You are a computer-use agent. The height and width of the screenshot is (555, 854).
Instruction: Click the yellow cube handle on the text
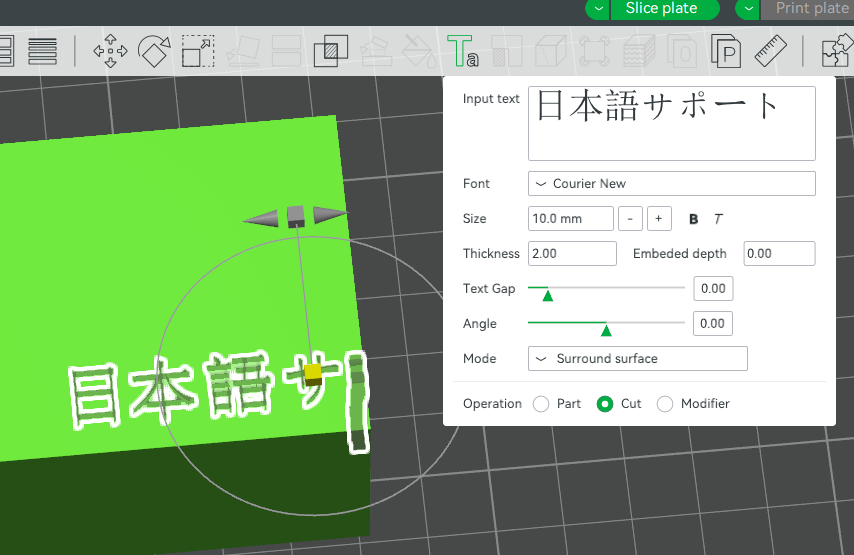pos(313,375)
